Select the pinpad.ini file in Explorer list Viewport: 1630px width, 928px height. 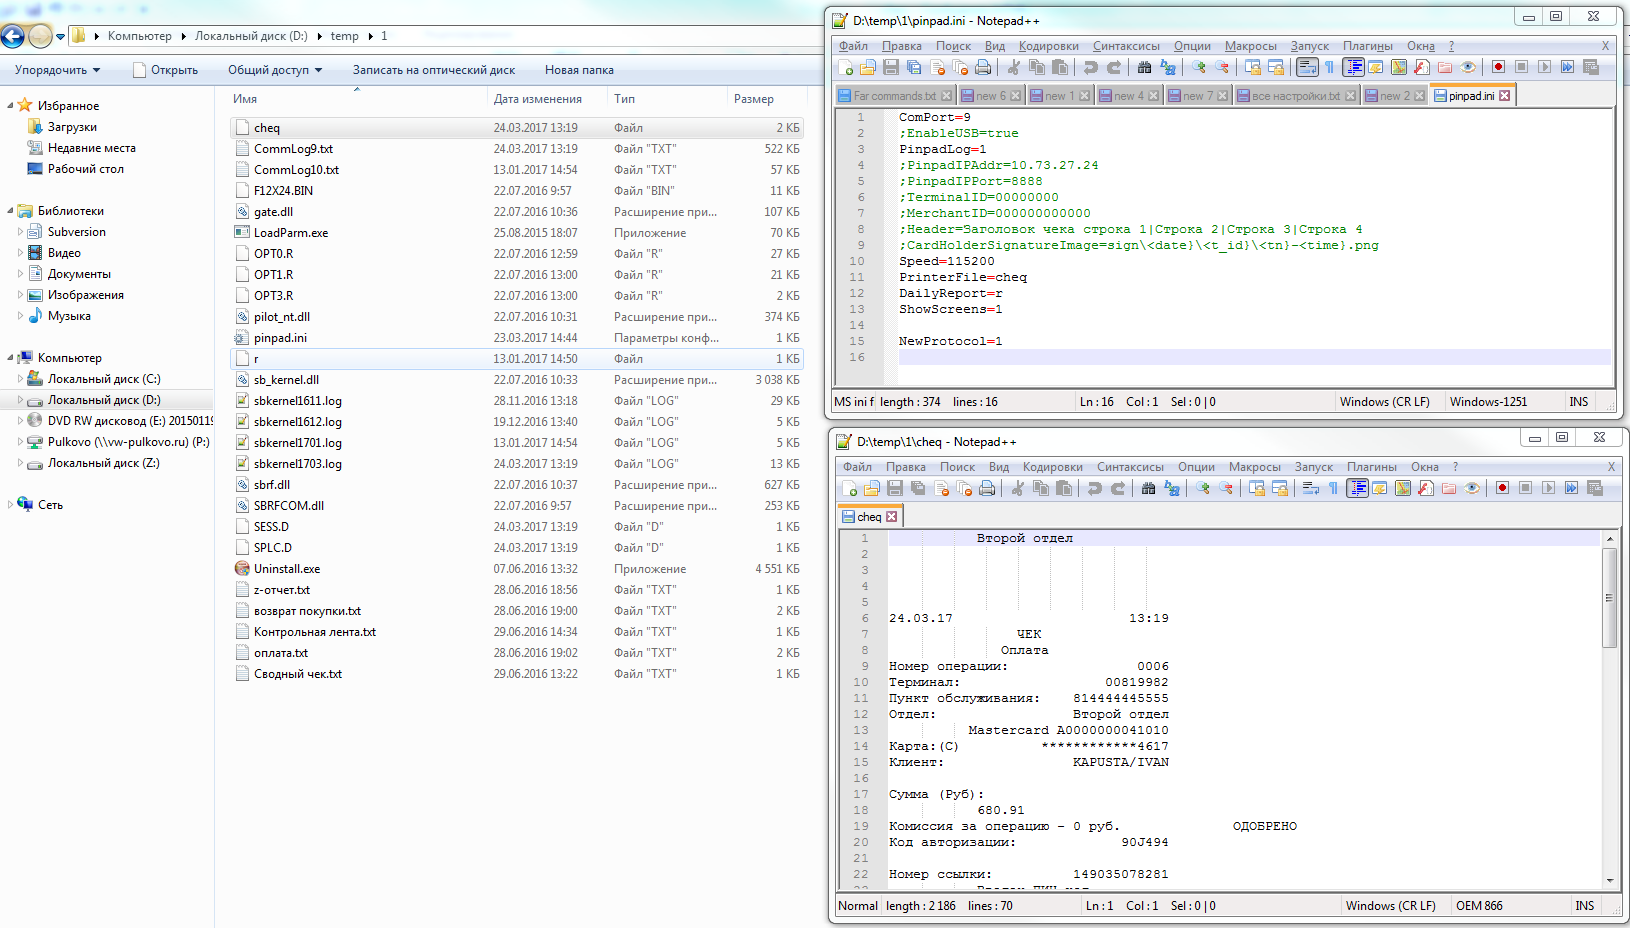(x=280, y=338)
